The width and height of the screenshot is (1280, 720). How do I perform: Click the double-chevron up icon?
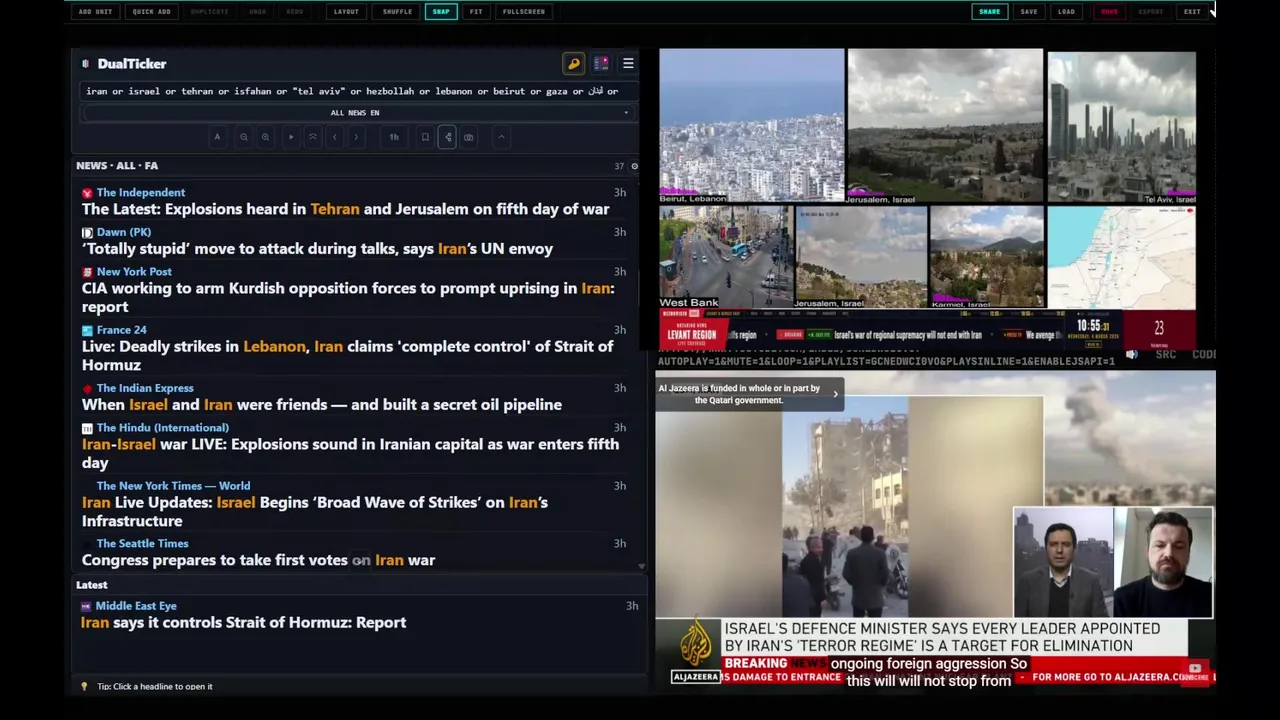click(x=312, y=137)
